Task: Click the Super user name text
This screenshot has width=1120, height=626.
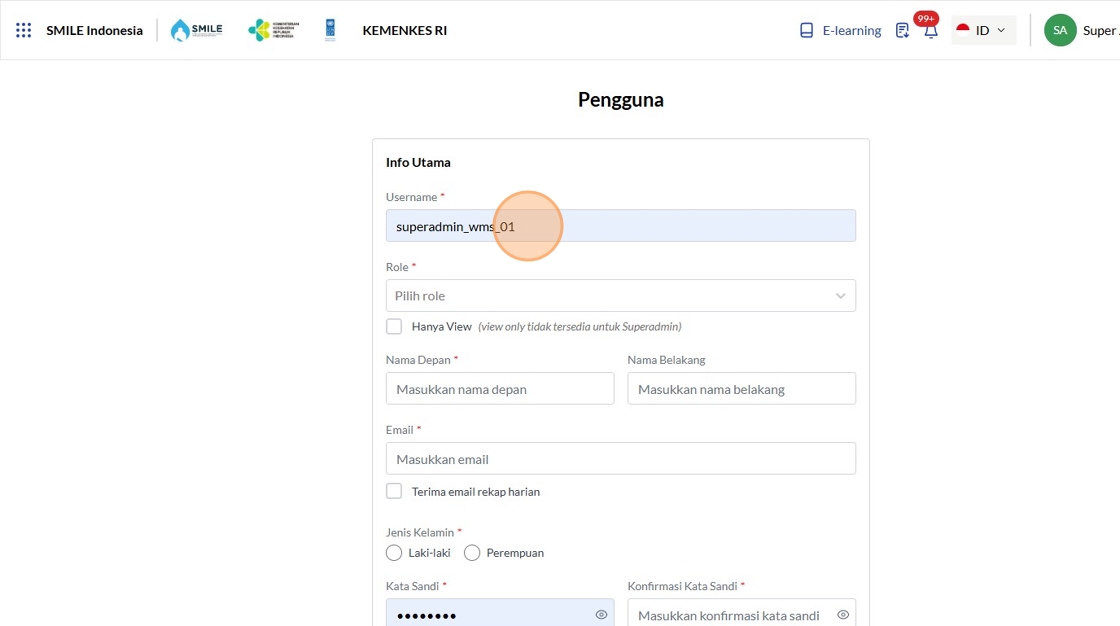Action: click(x=1101, y=30)
